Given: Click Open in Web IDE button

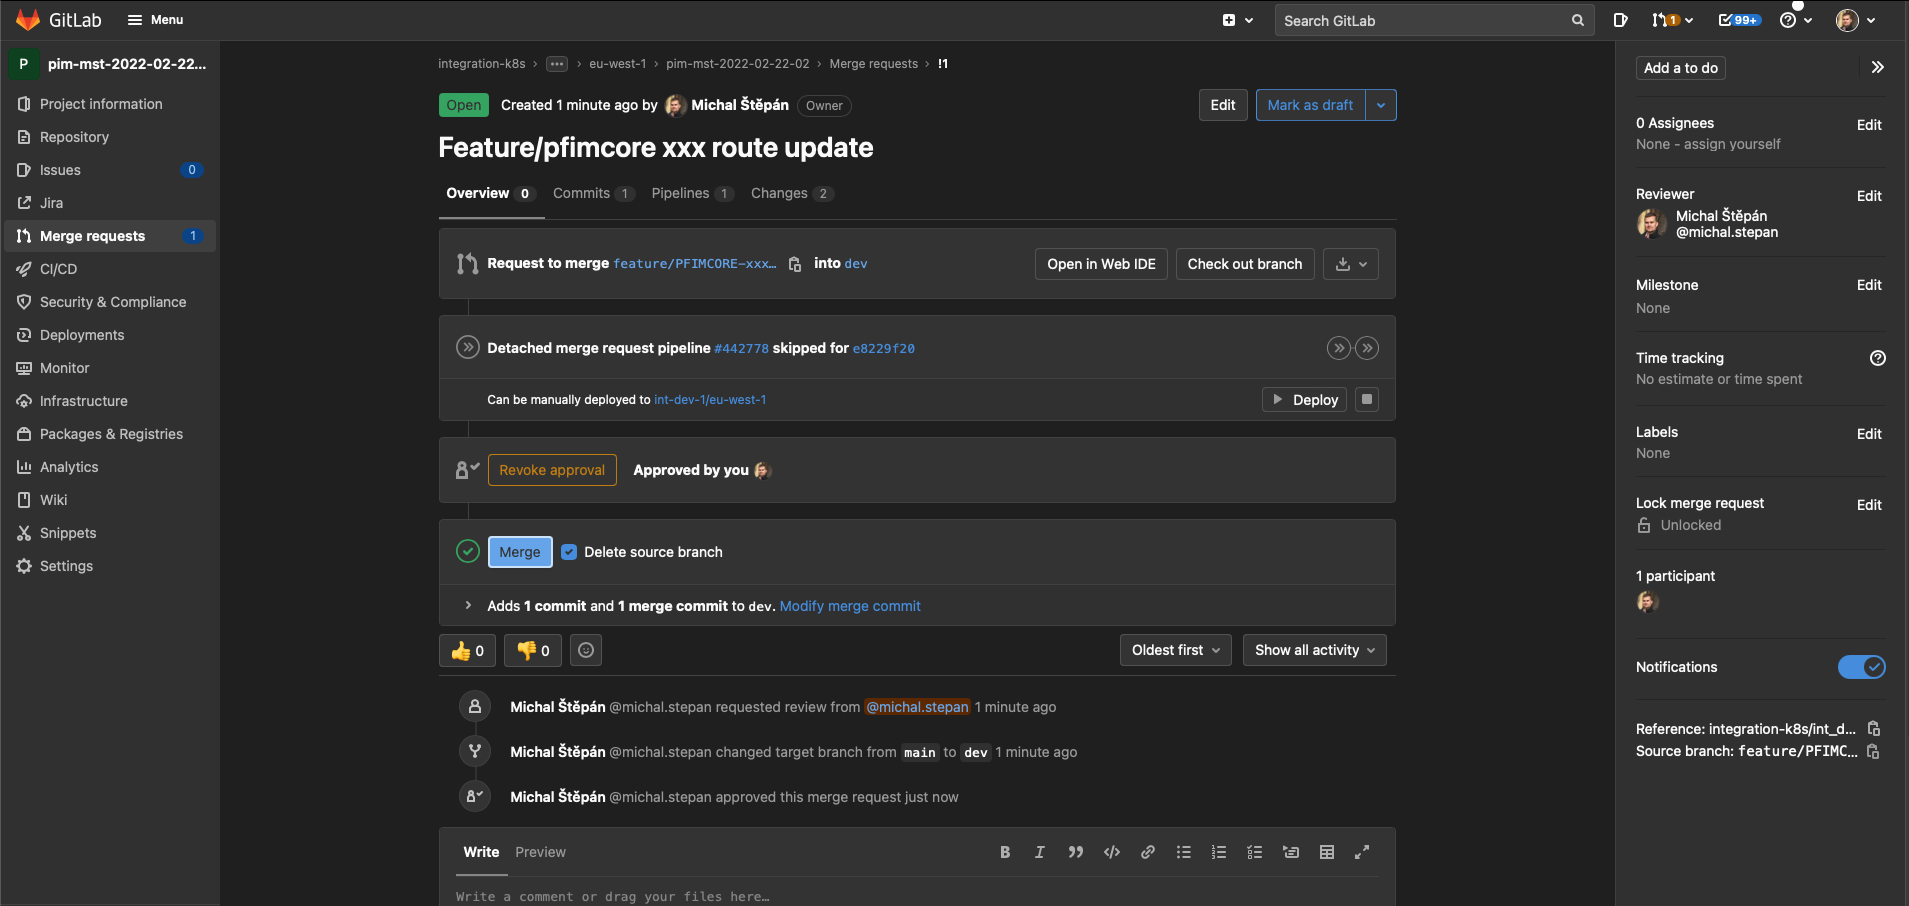Looking at the screenshot, I should [1101, 264].
